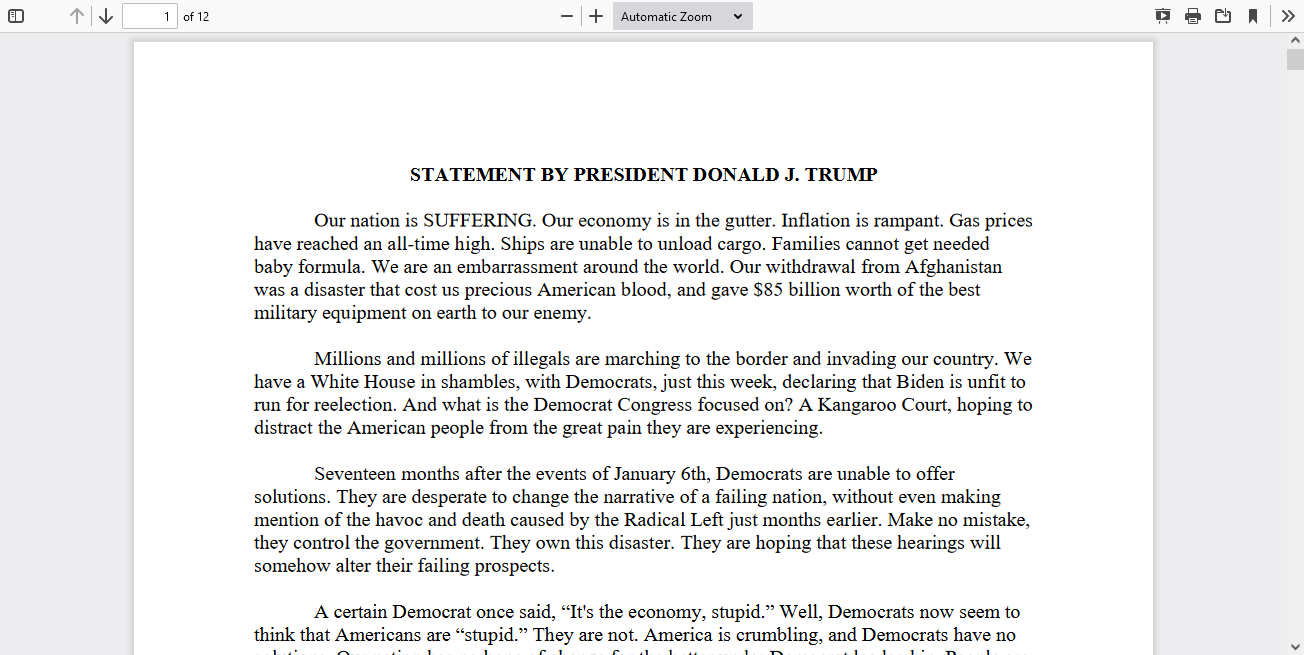Click "military equipment on earth to our enemy."
The width and height of the screenshot is (1304, 655).
pyautogui.click(x=423, y=313)
